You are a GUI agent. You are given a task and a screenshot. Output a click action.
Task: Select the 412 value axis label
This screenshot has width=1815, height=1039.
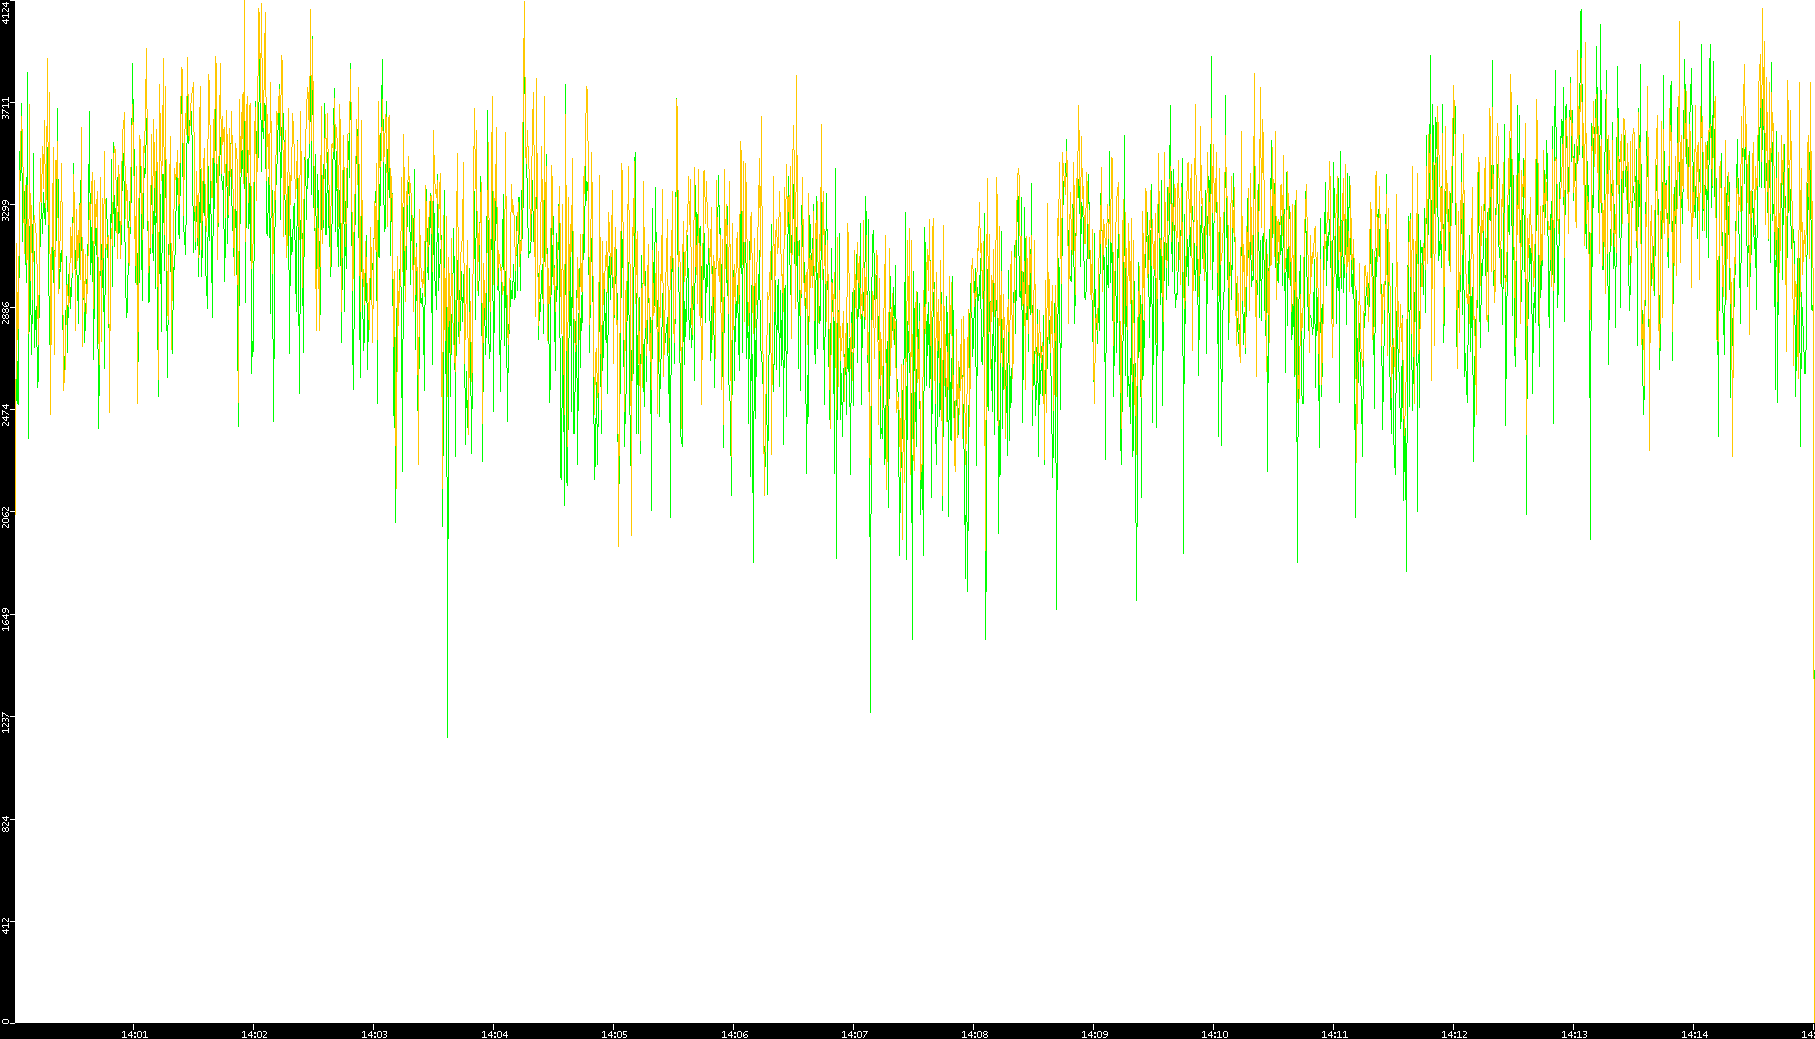pyautogui.click(x=7, y=925)
